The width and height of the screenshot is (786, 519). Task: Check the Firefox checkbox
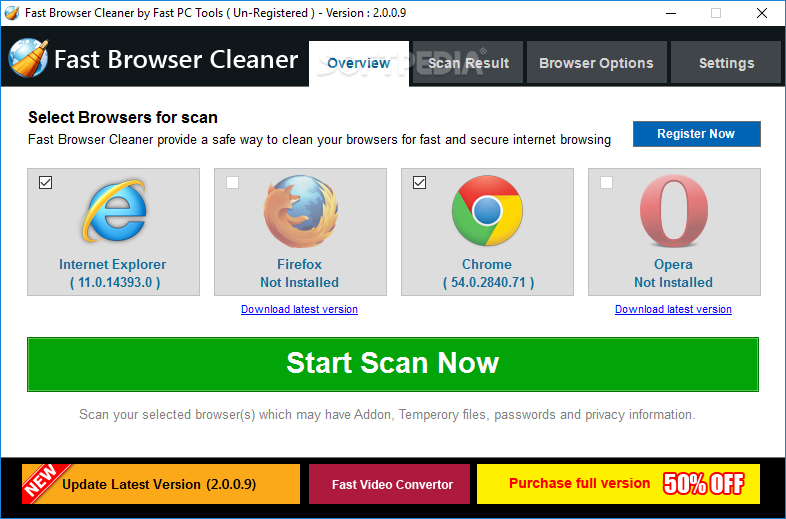pyautogui.click(x=232, y=183)
